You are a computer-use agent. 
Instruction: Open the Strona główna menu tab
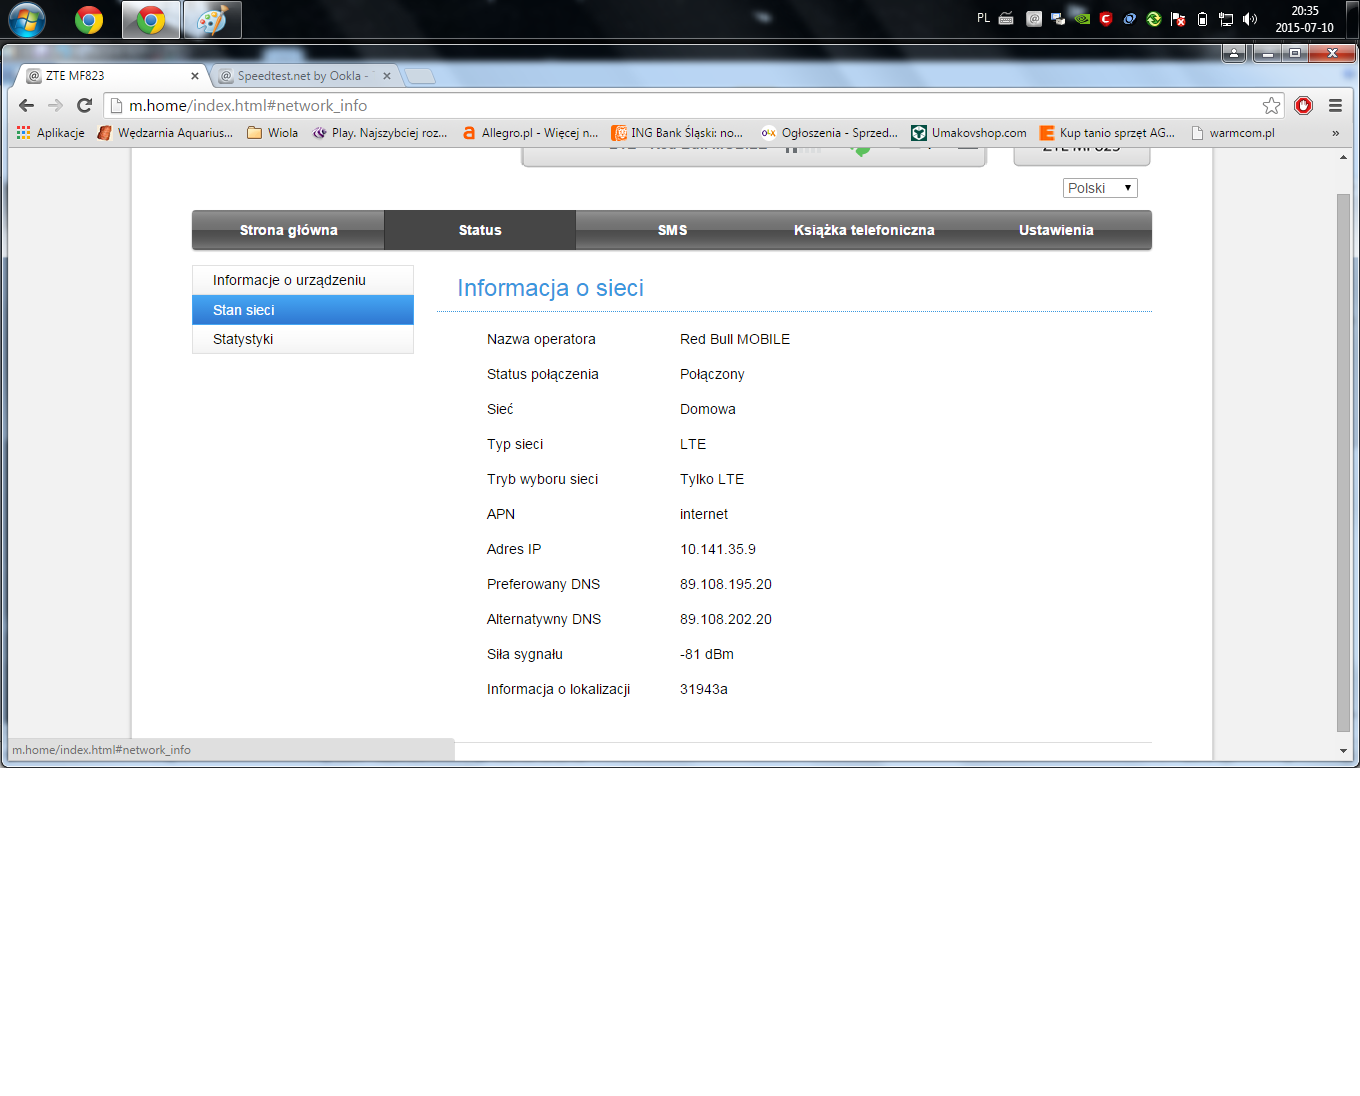coord(288,230)
